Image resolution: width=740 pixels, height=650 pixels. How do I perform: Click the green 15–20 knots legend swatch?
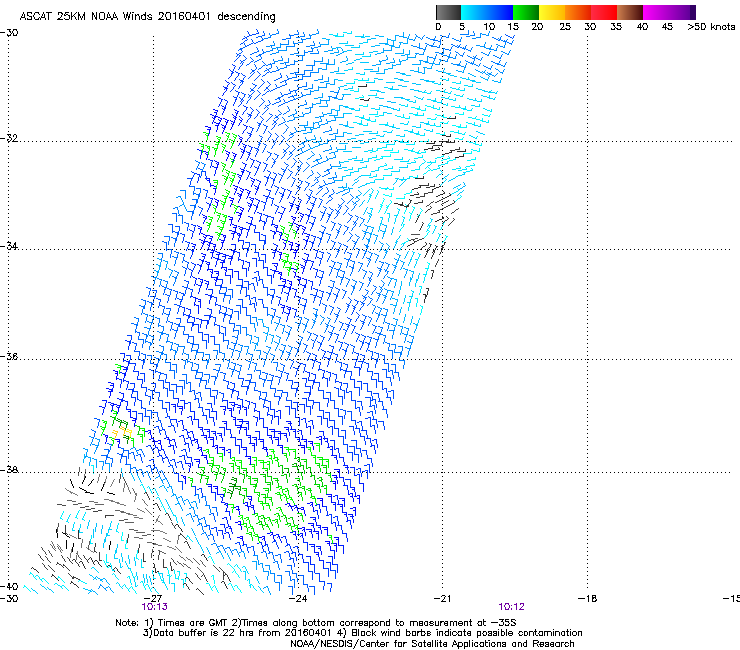click(x=526, y=12)
